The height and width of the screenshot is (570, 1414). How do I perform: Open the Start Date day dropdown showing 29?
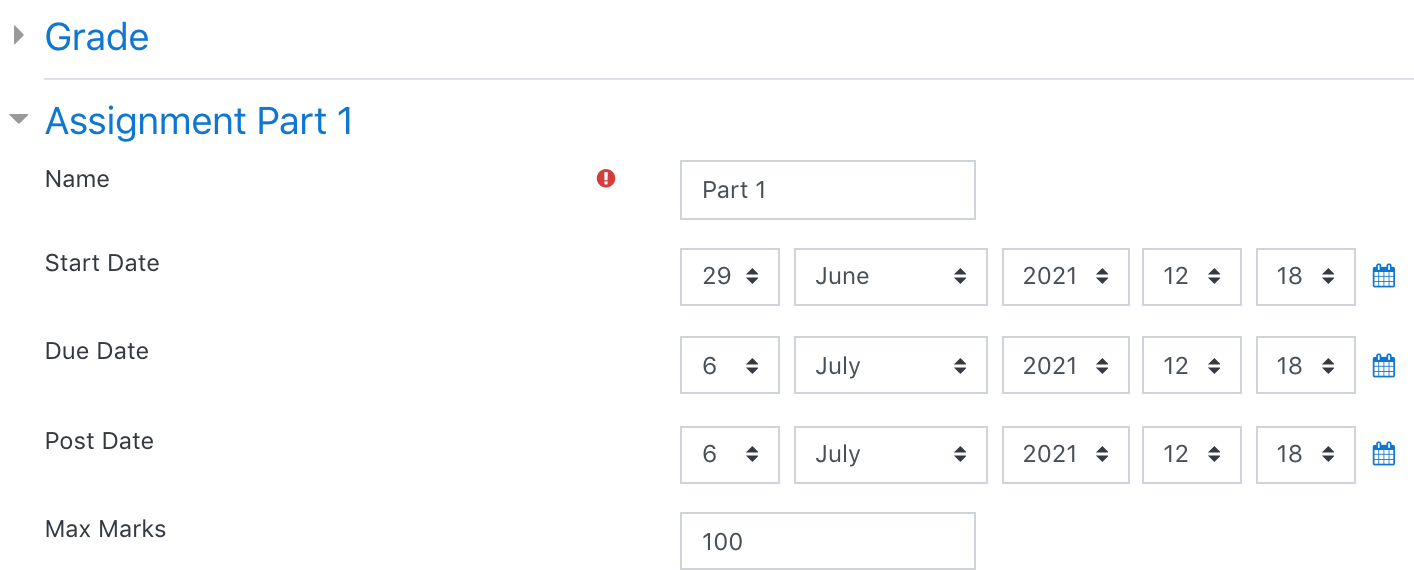tap(730, 277)
